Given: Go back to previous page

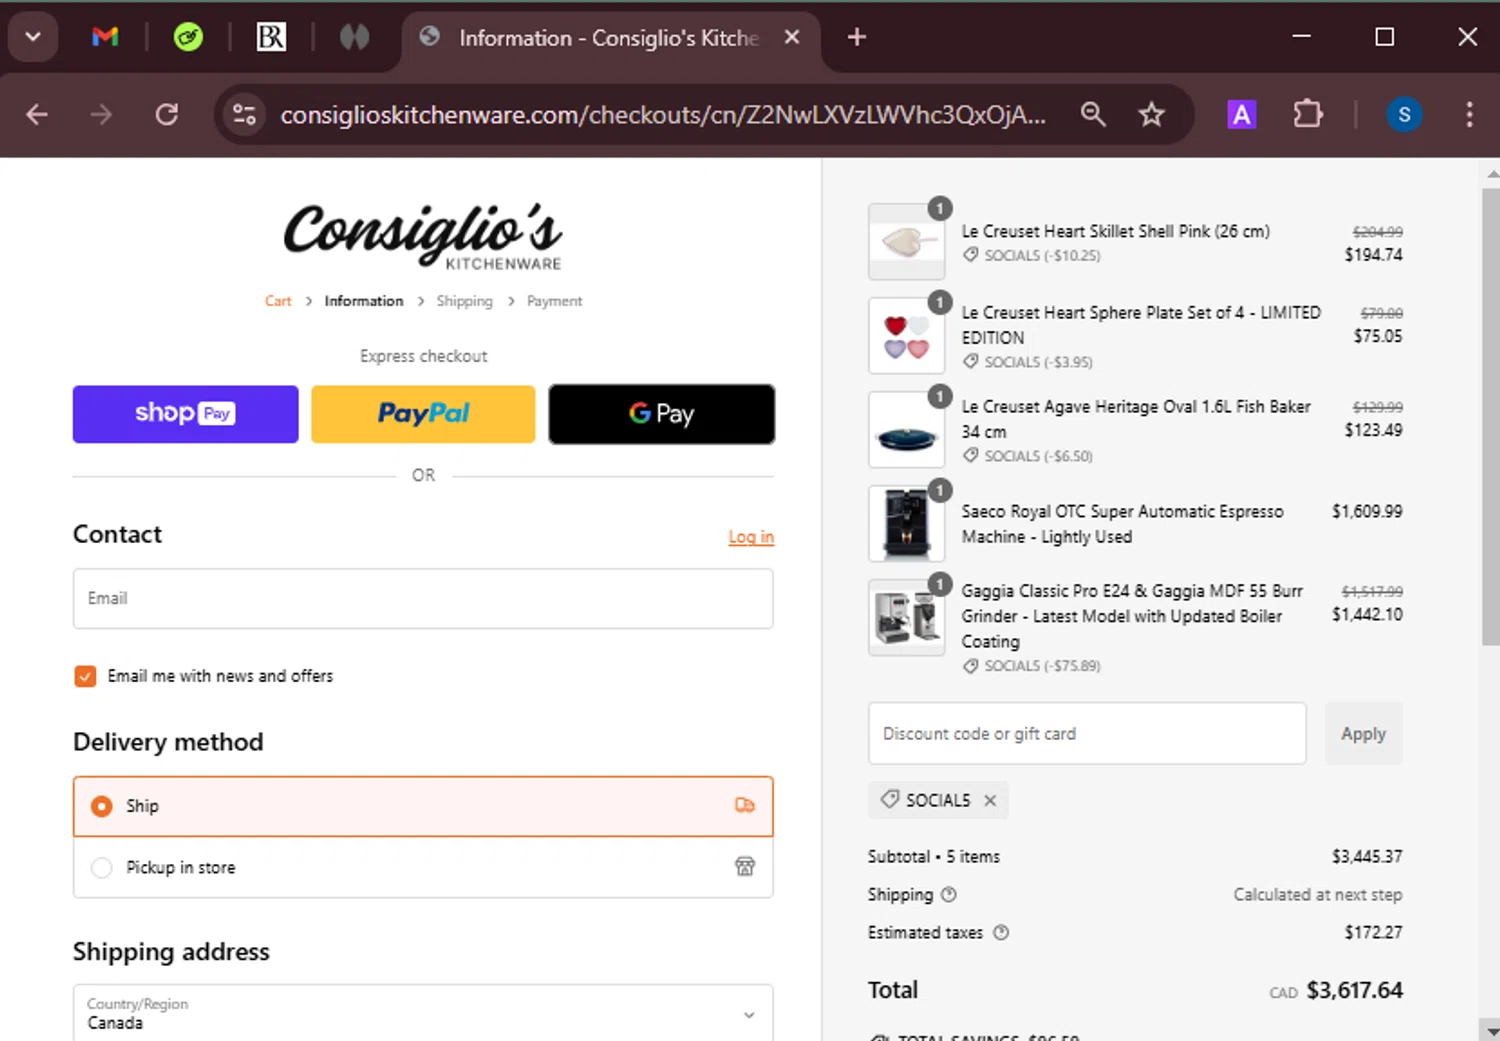Looking at the screenshot, I should click(37, 115).
